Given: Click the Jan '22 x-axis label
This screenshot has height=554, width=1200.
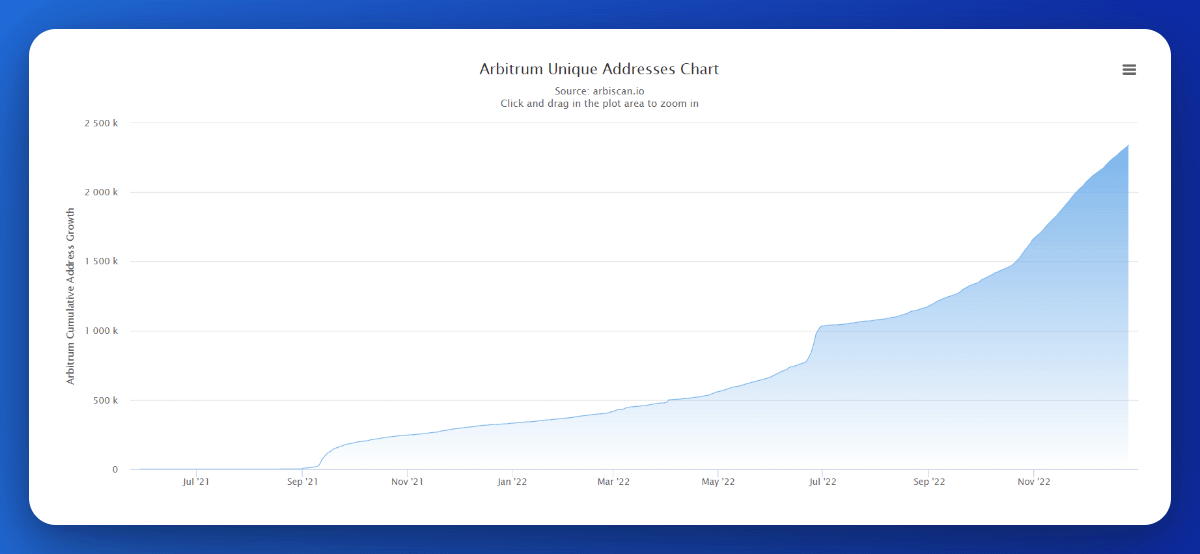Looking at the screenshot, I should [x=512, y=482].
